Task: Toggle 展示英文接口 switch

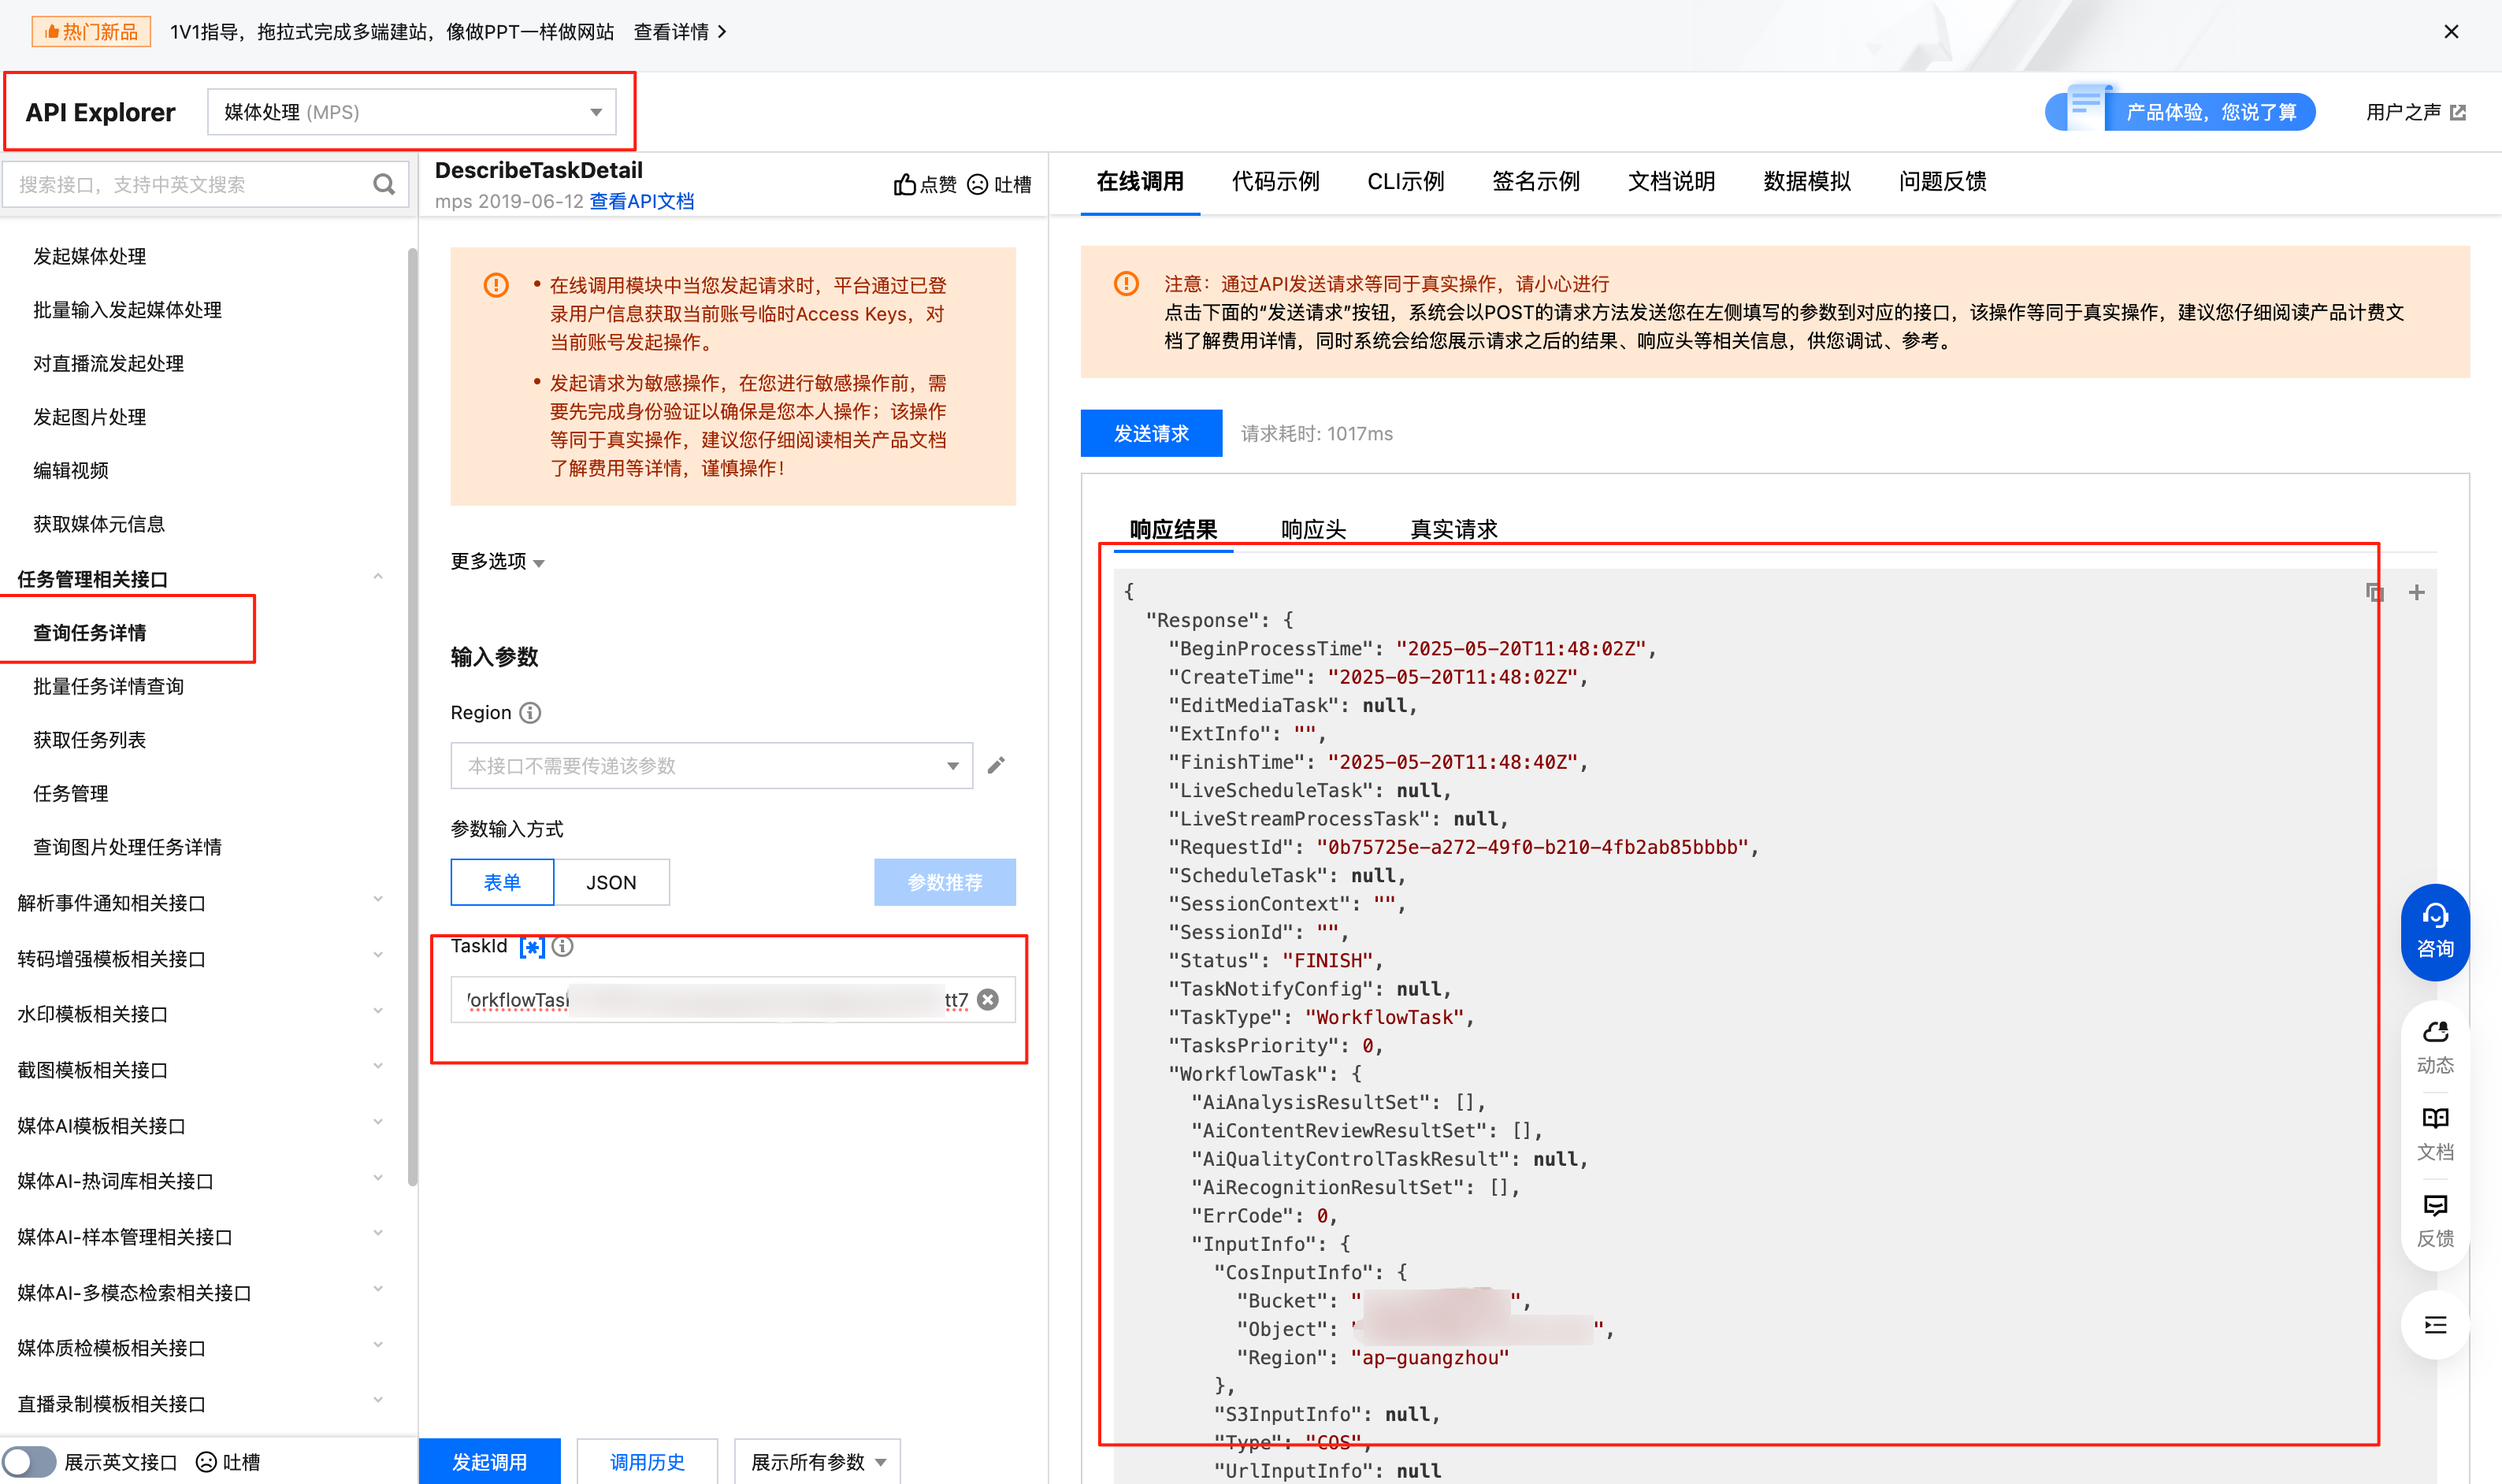Action: coord(30,1461)
